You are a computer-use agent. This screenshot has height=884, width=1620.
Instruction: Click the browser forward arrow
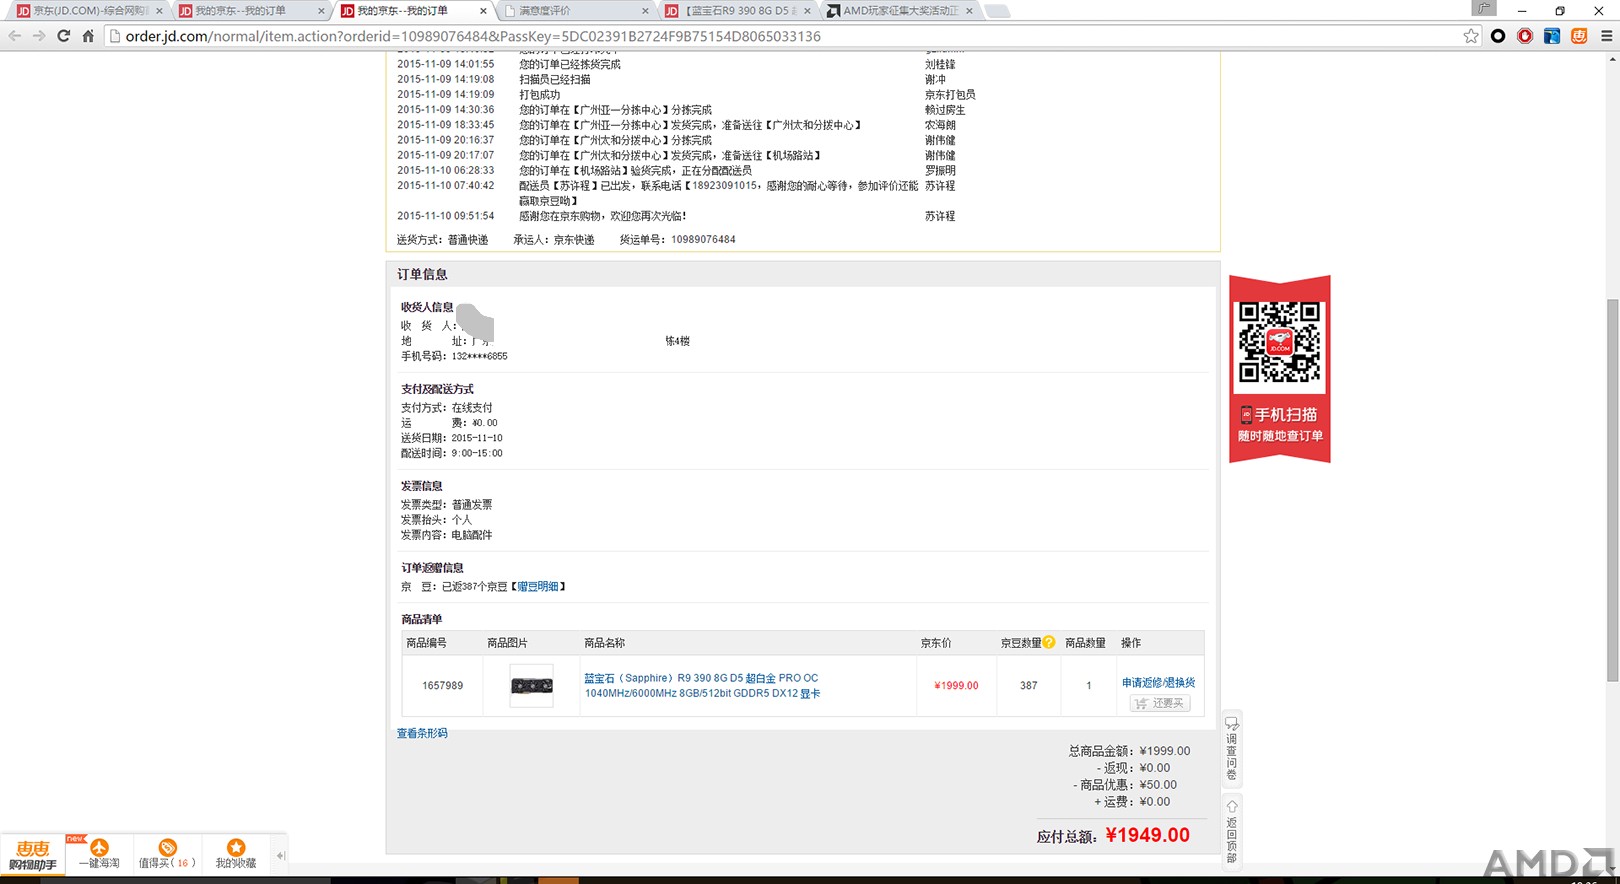point(39,36)
